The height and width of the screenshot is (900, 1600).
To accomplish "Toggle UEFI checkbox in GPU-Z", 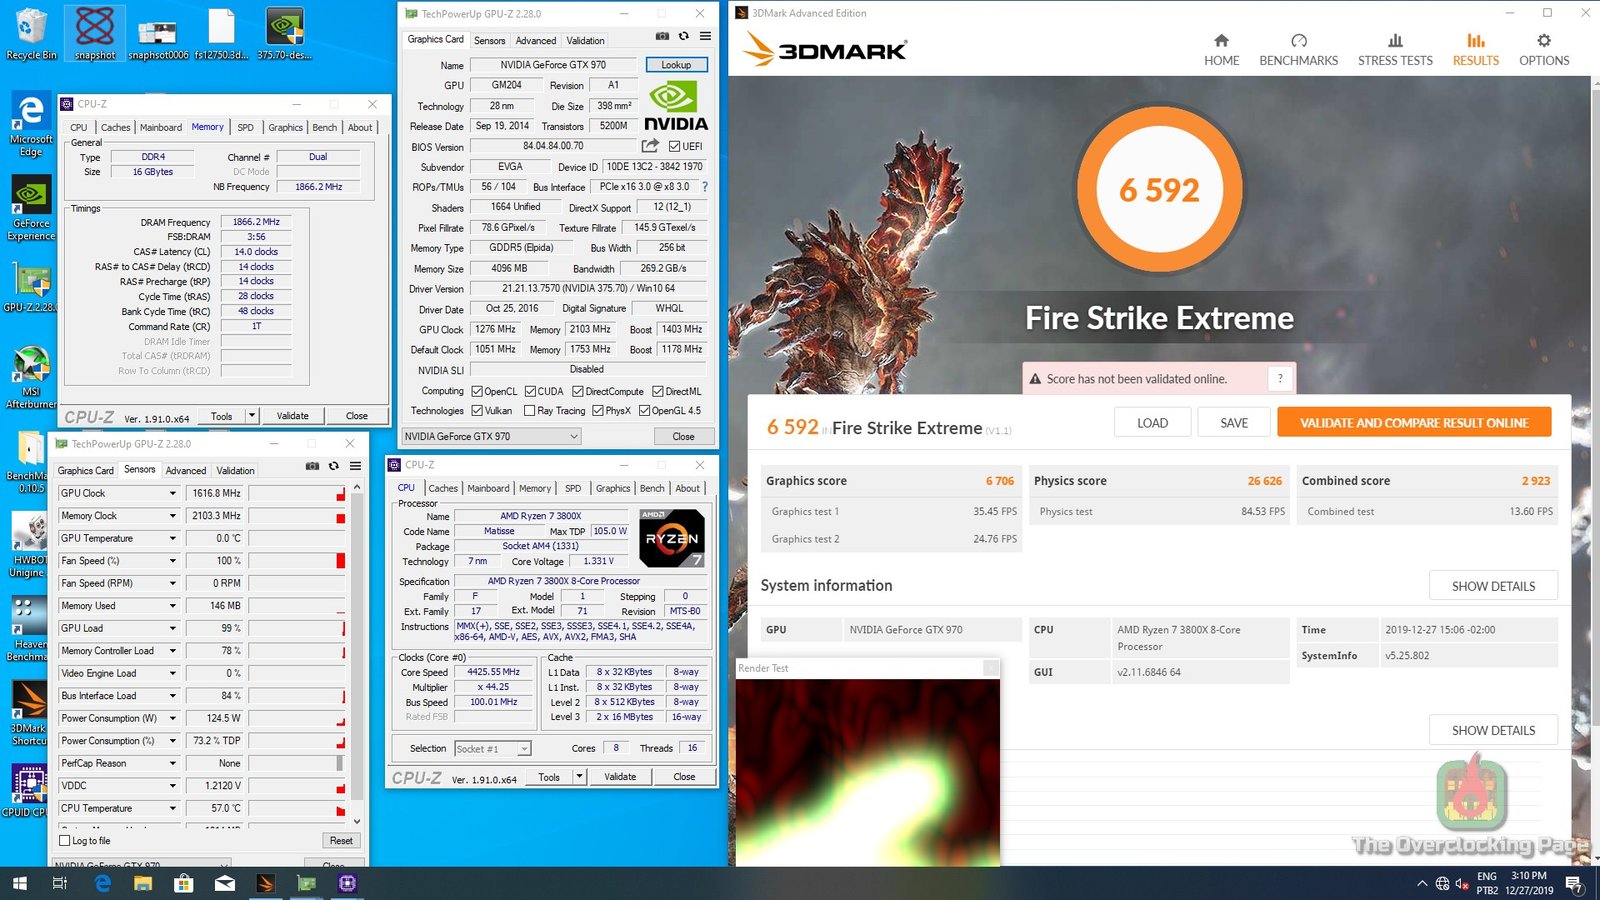I will tap(674, 146).
